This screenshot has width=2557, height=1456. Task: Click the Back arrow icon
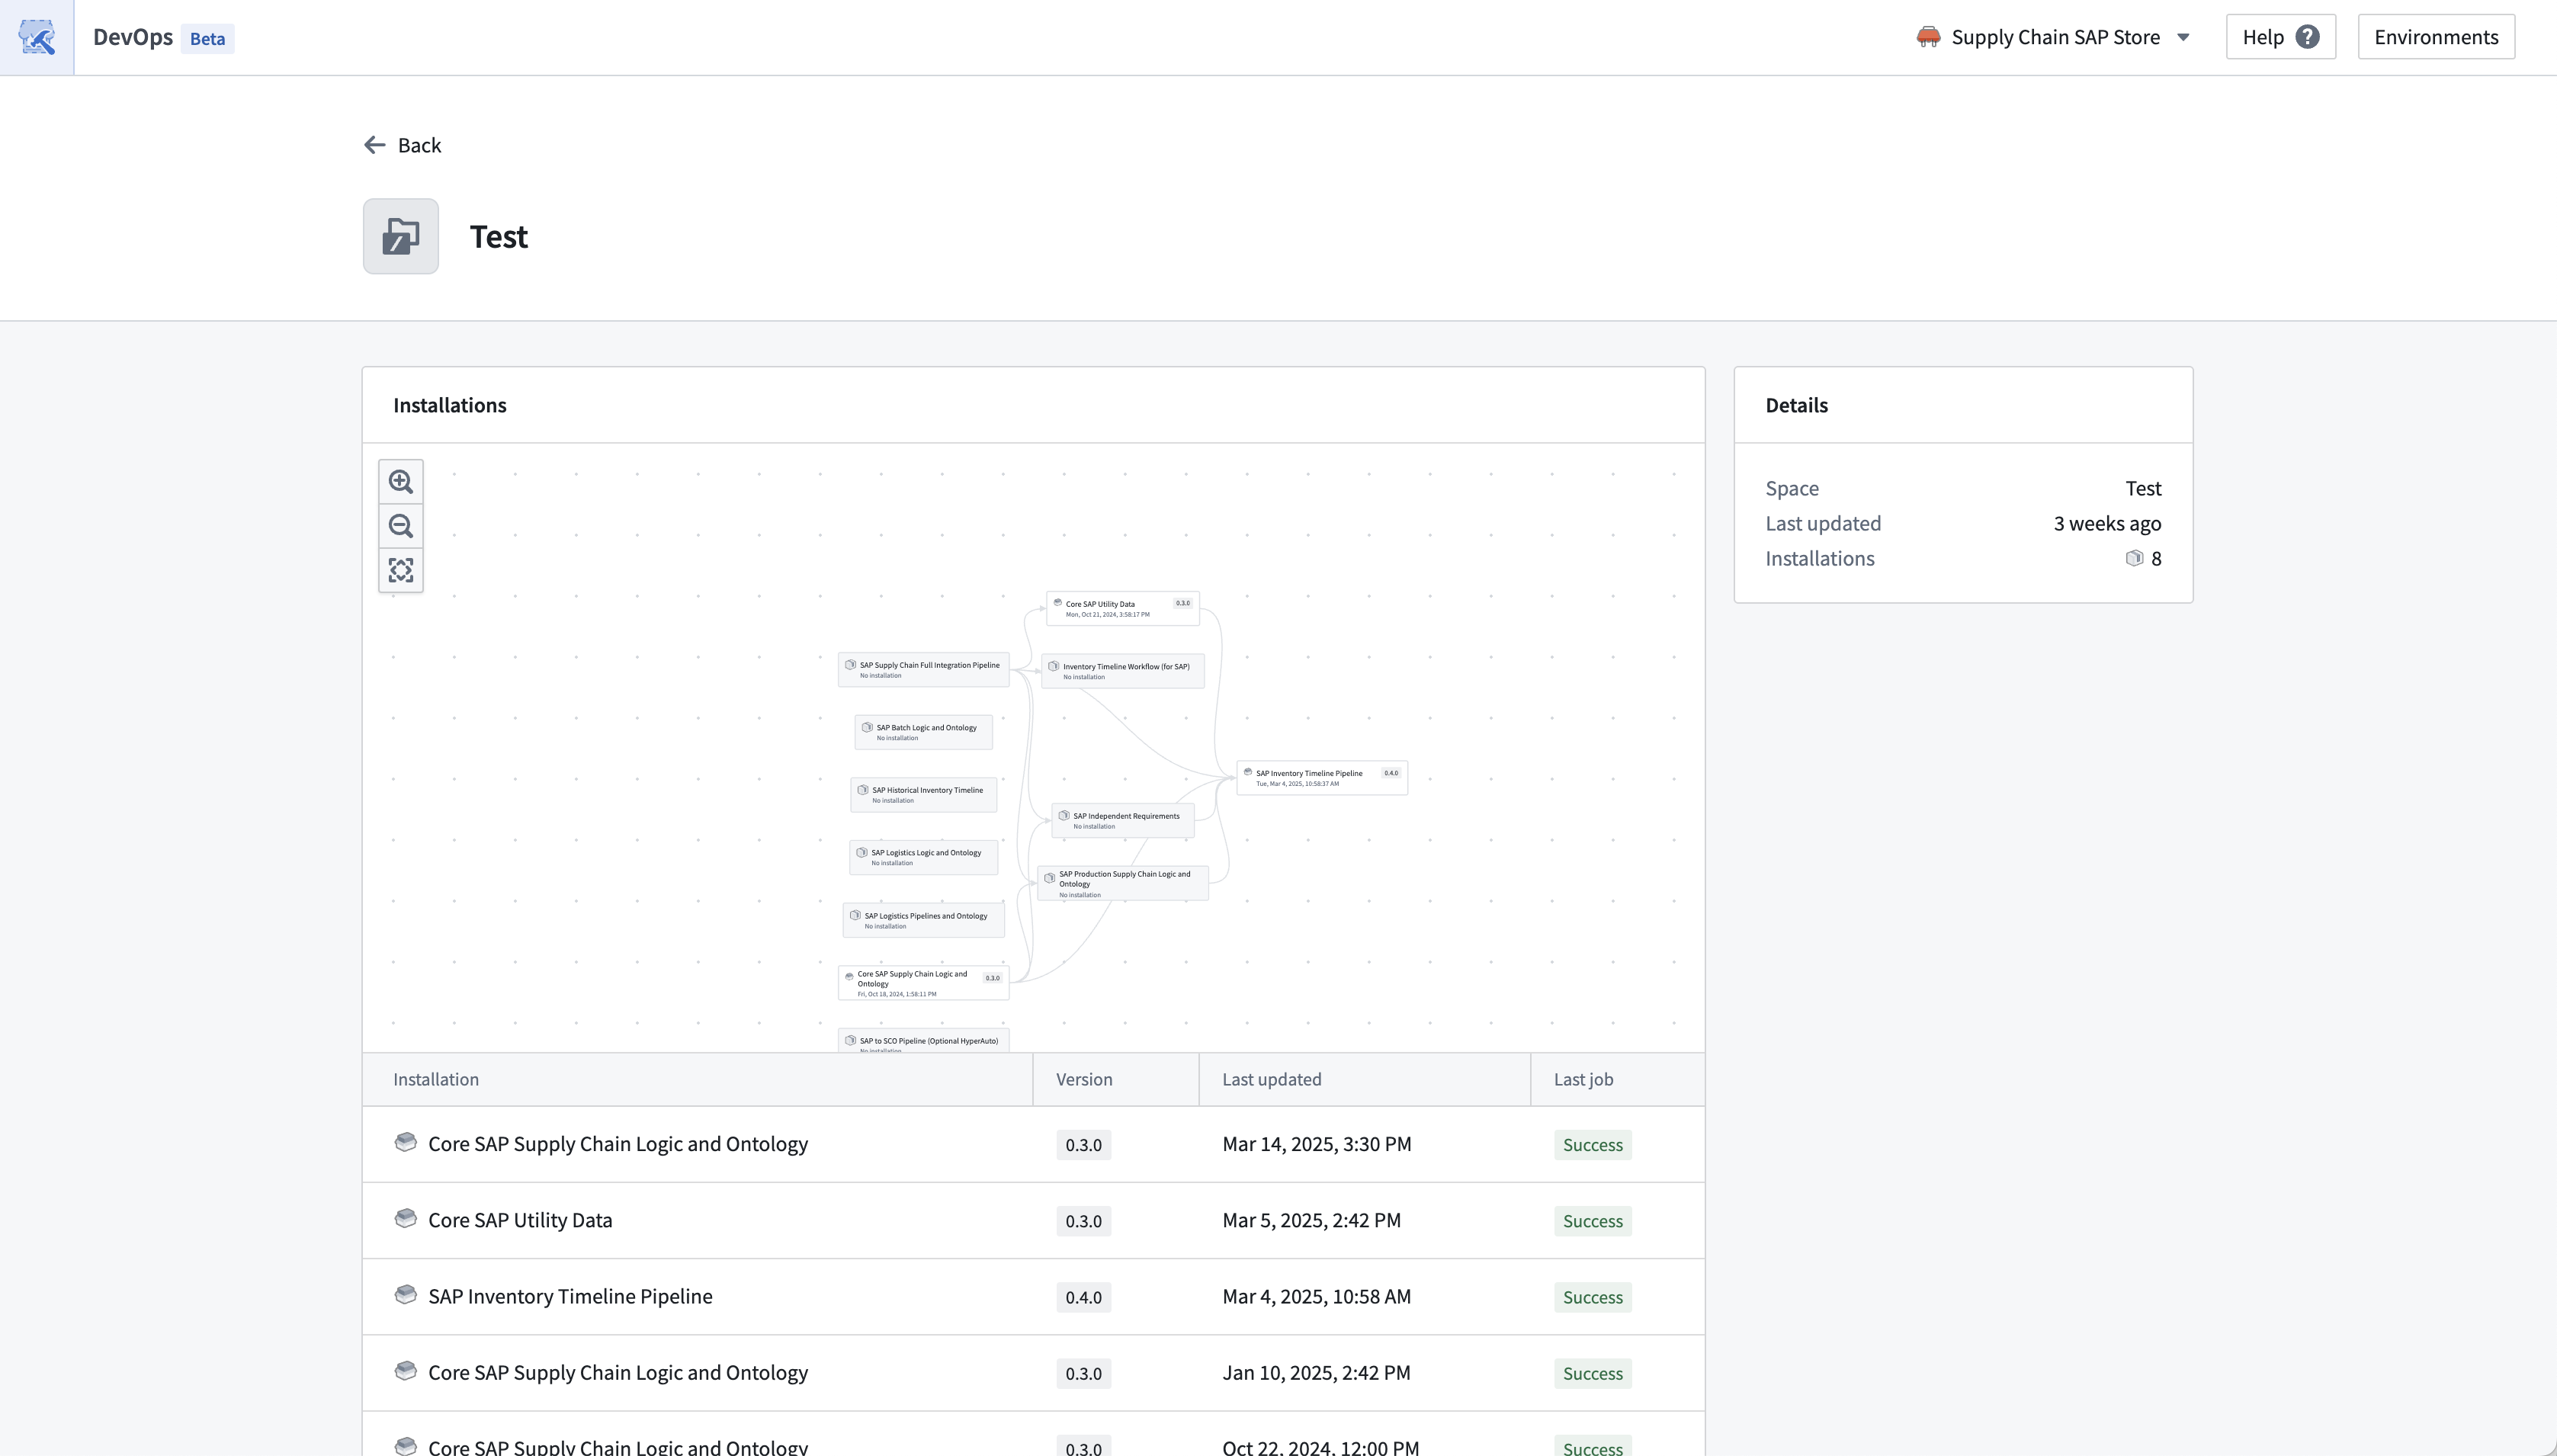pos(375,145)
